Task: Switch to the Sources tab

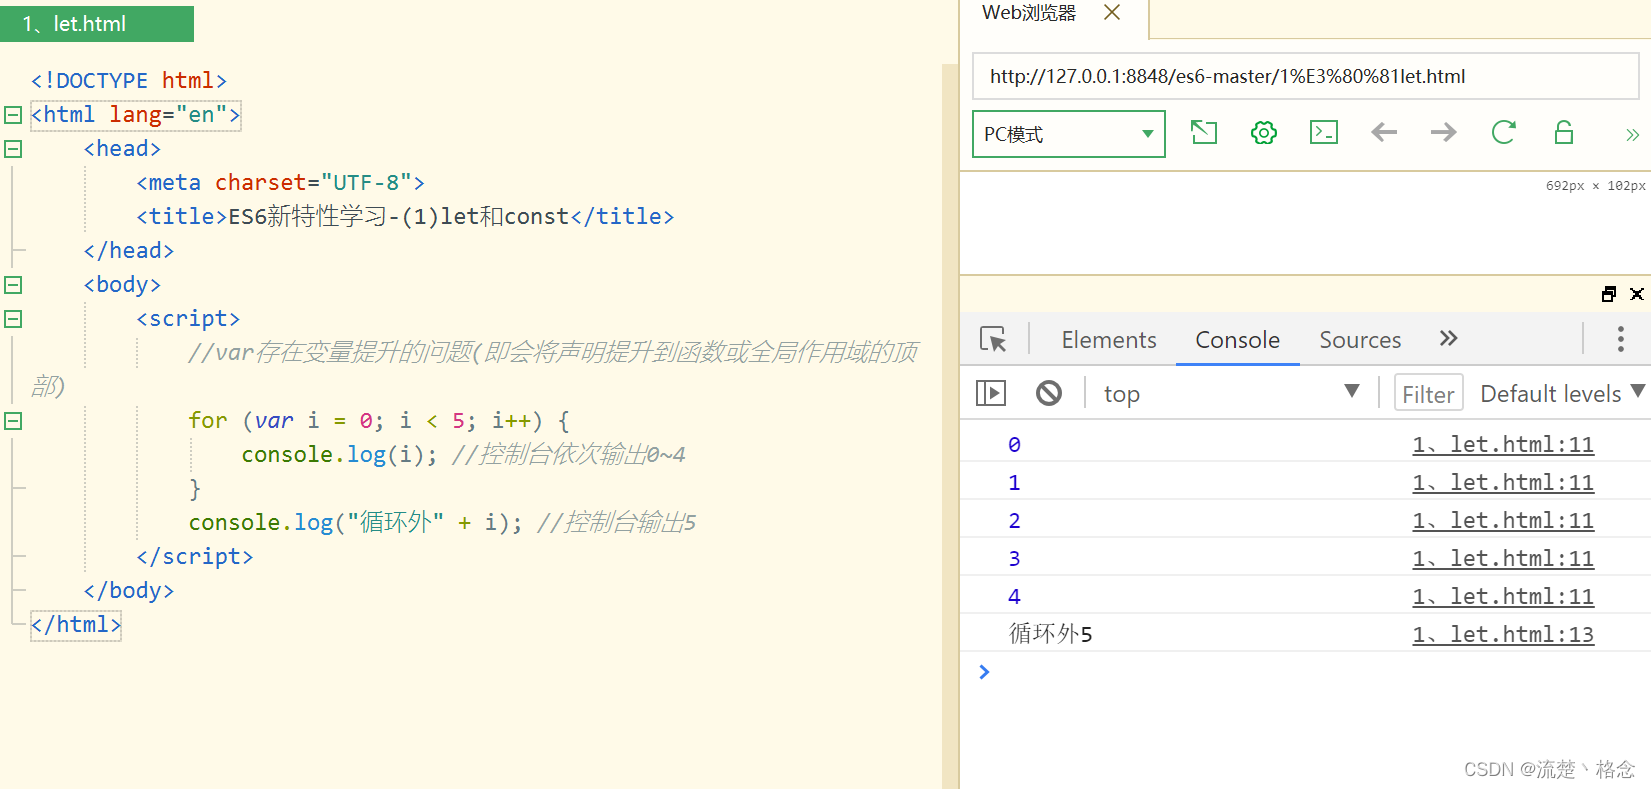Action: (x=1360, y=340)
